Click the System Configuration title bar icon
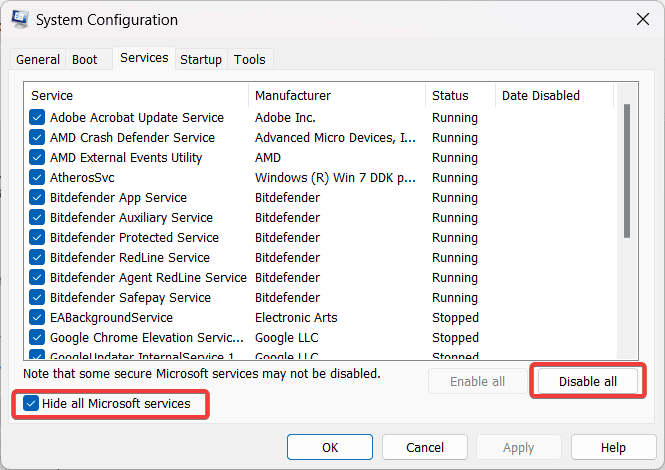The height and width of the screenshot is (470, 665). click(20, 20)
